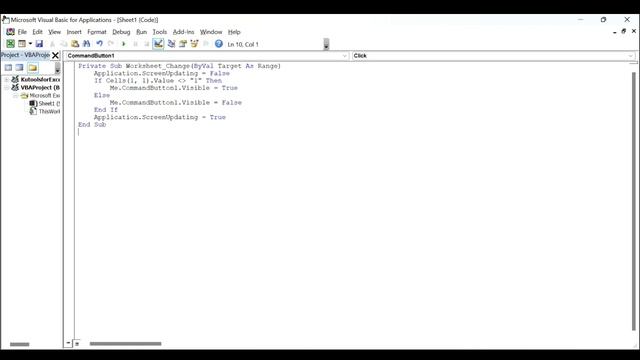Image resolution: width=640 pixels, height=360 pixels.
Task: Select the KutoolsforExcel project item
Action: (40, 79)
